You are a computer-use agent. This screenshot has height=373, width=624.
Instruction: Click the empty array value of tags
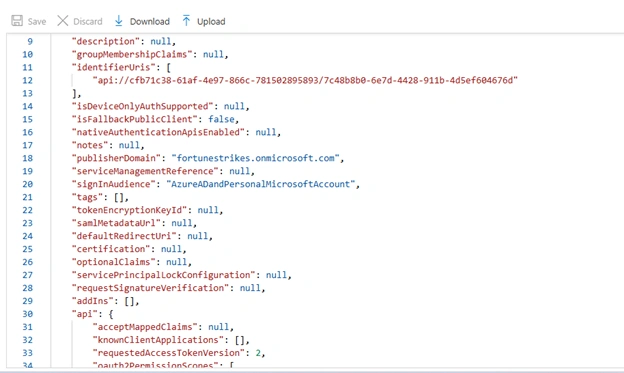[119, 197]
